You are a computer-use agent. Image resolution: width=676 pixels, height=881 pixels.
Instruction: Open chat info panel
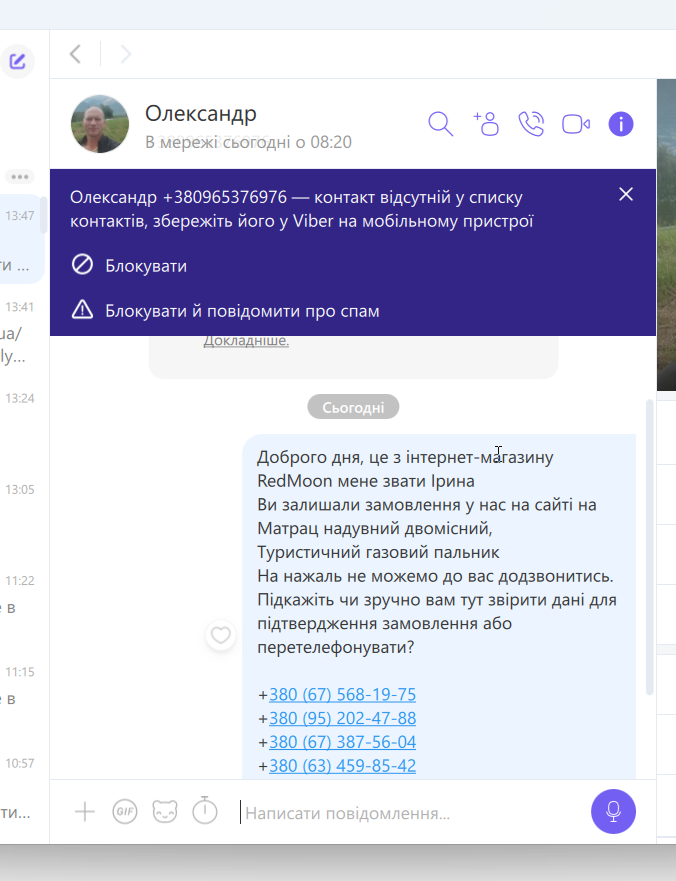coord(621,124)
